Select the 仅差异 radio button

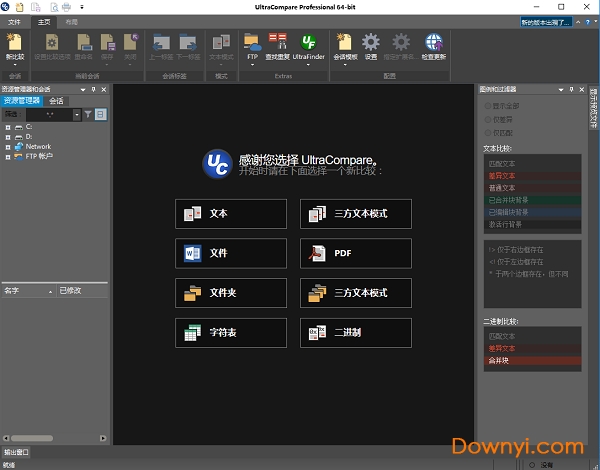pos(488,119)
